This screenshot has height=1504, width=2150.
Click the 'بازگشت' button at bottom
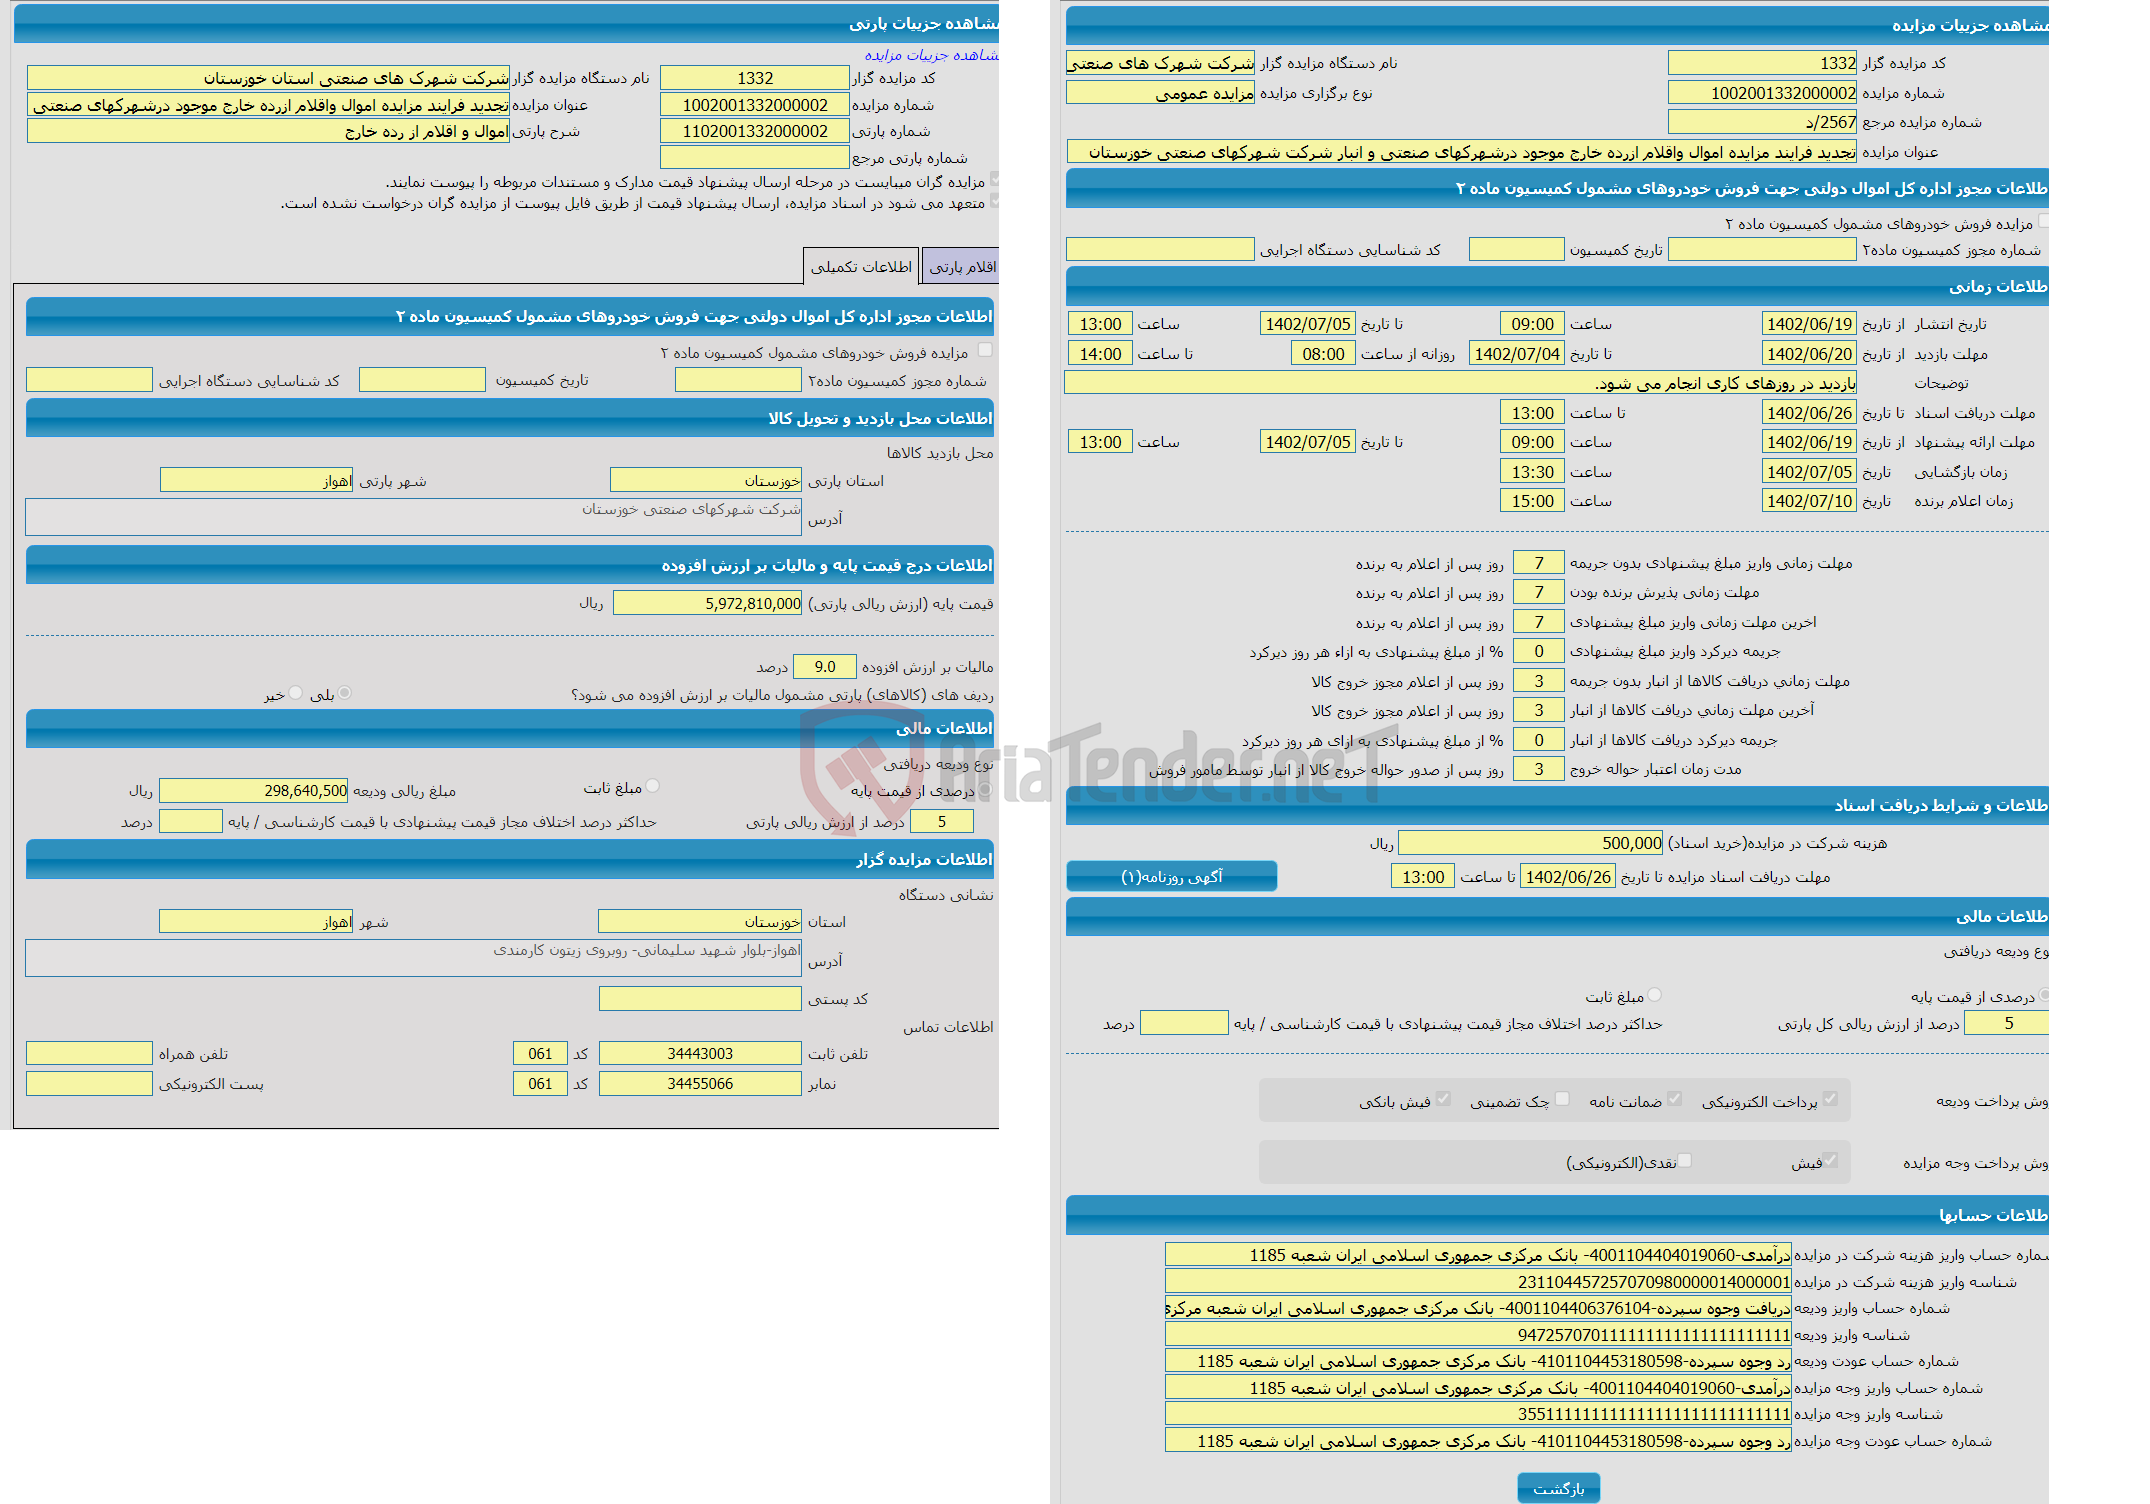[1575, 1484]
